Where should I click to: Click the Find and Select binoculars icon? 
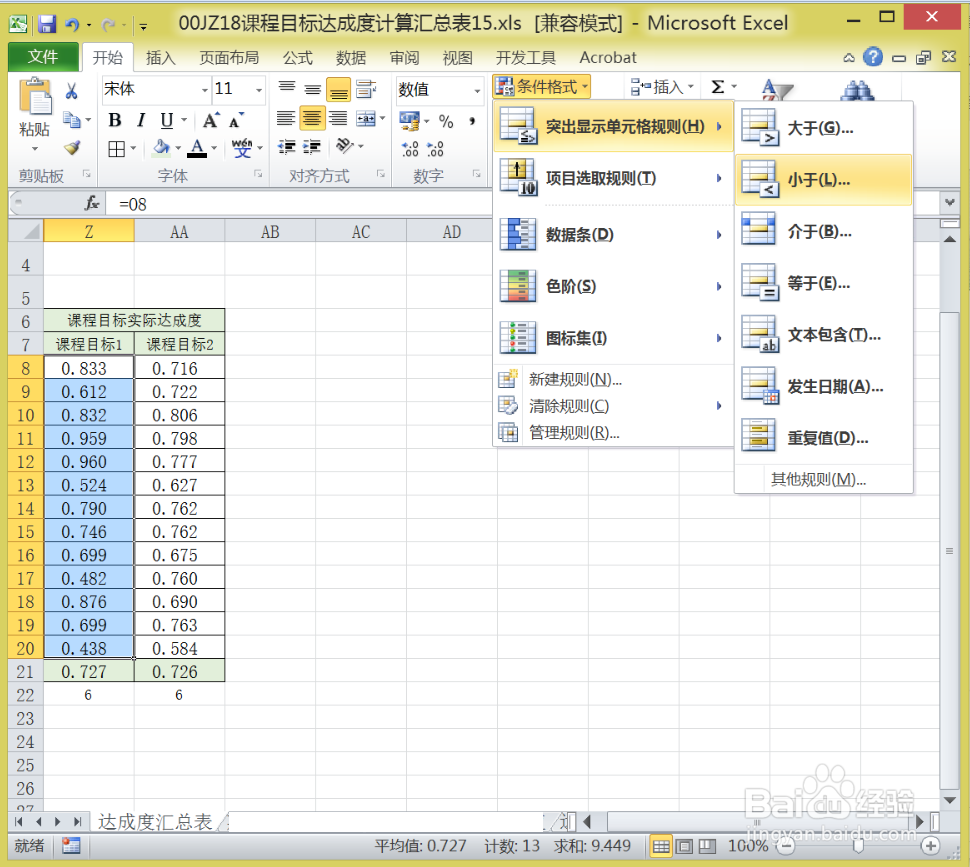857,91
